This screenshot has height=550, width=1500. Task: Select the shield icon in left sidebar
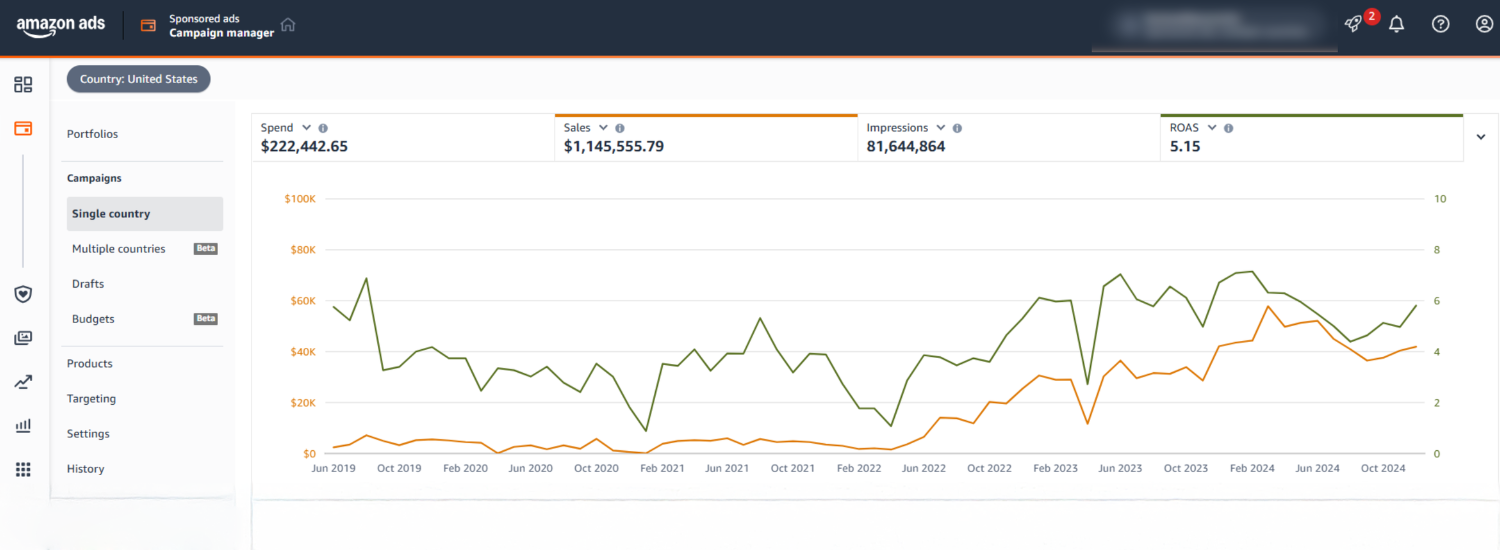[23, 294]
